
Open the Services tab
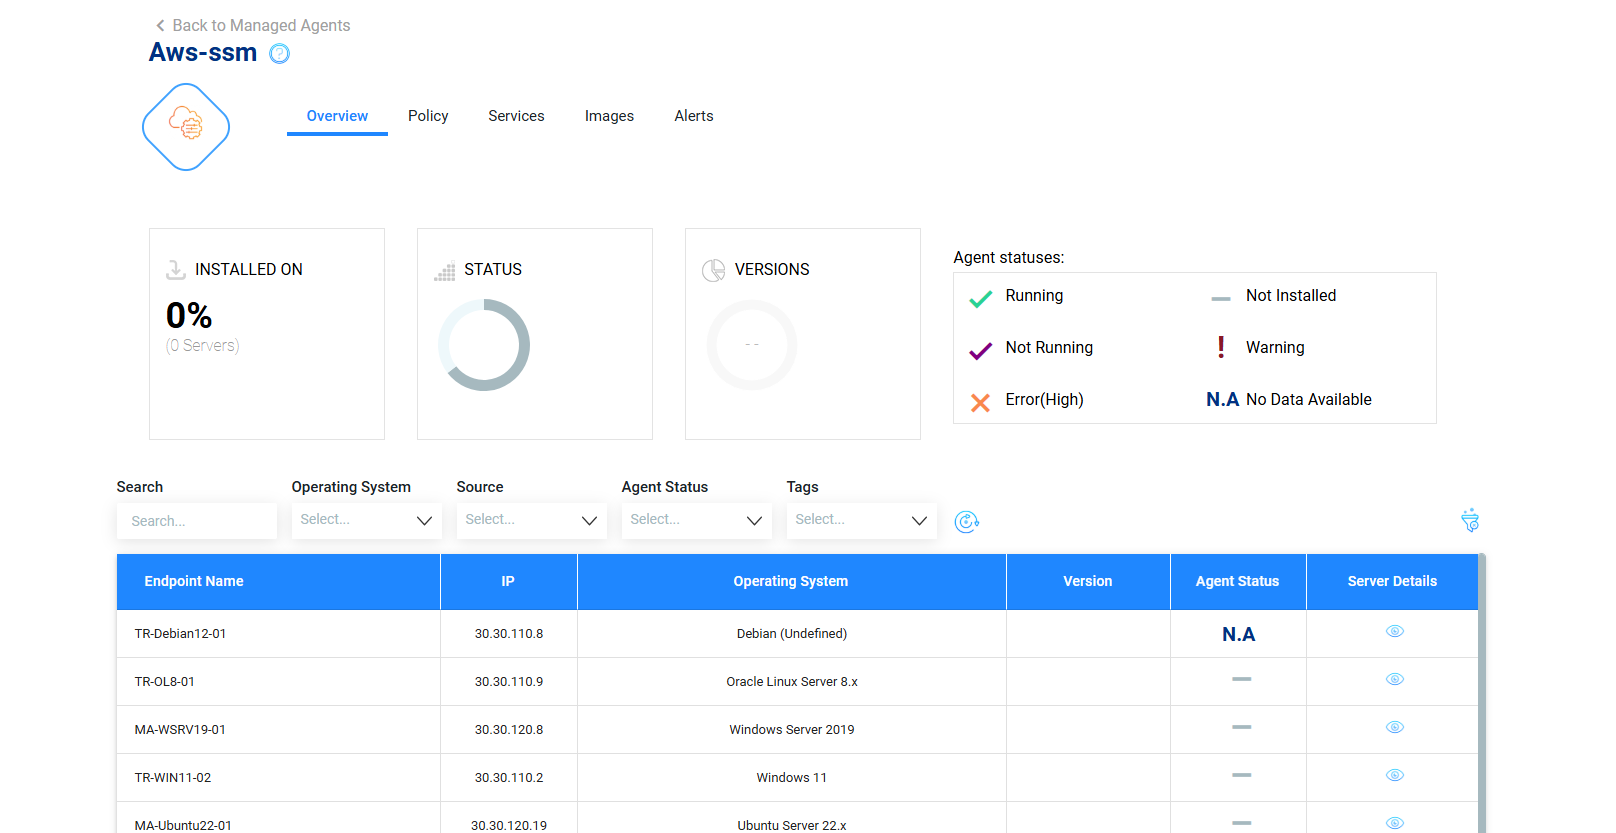[516, 116]
